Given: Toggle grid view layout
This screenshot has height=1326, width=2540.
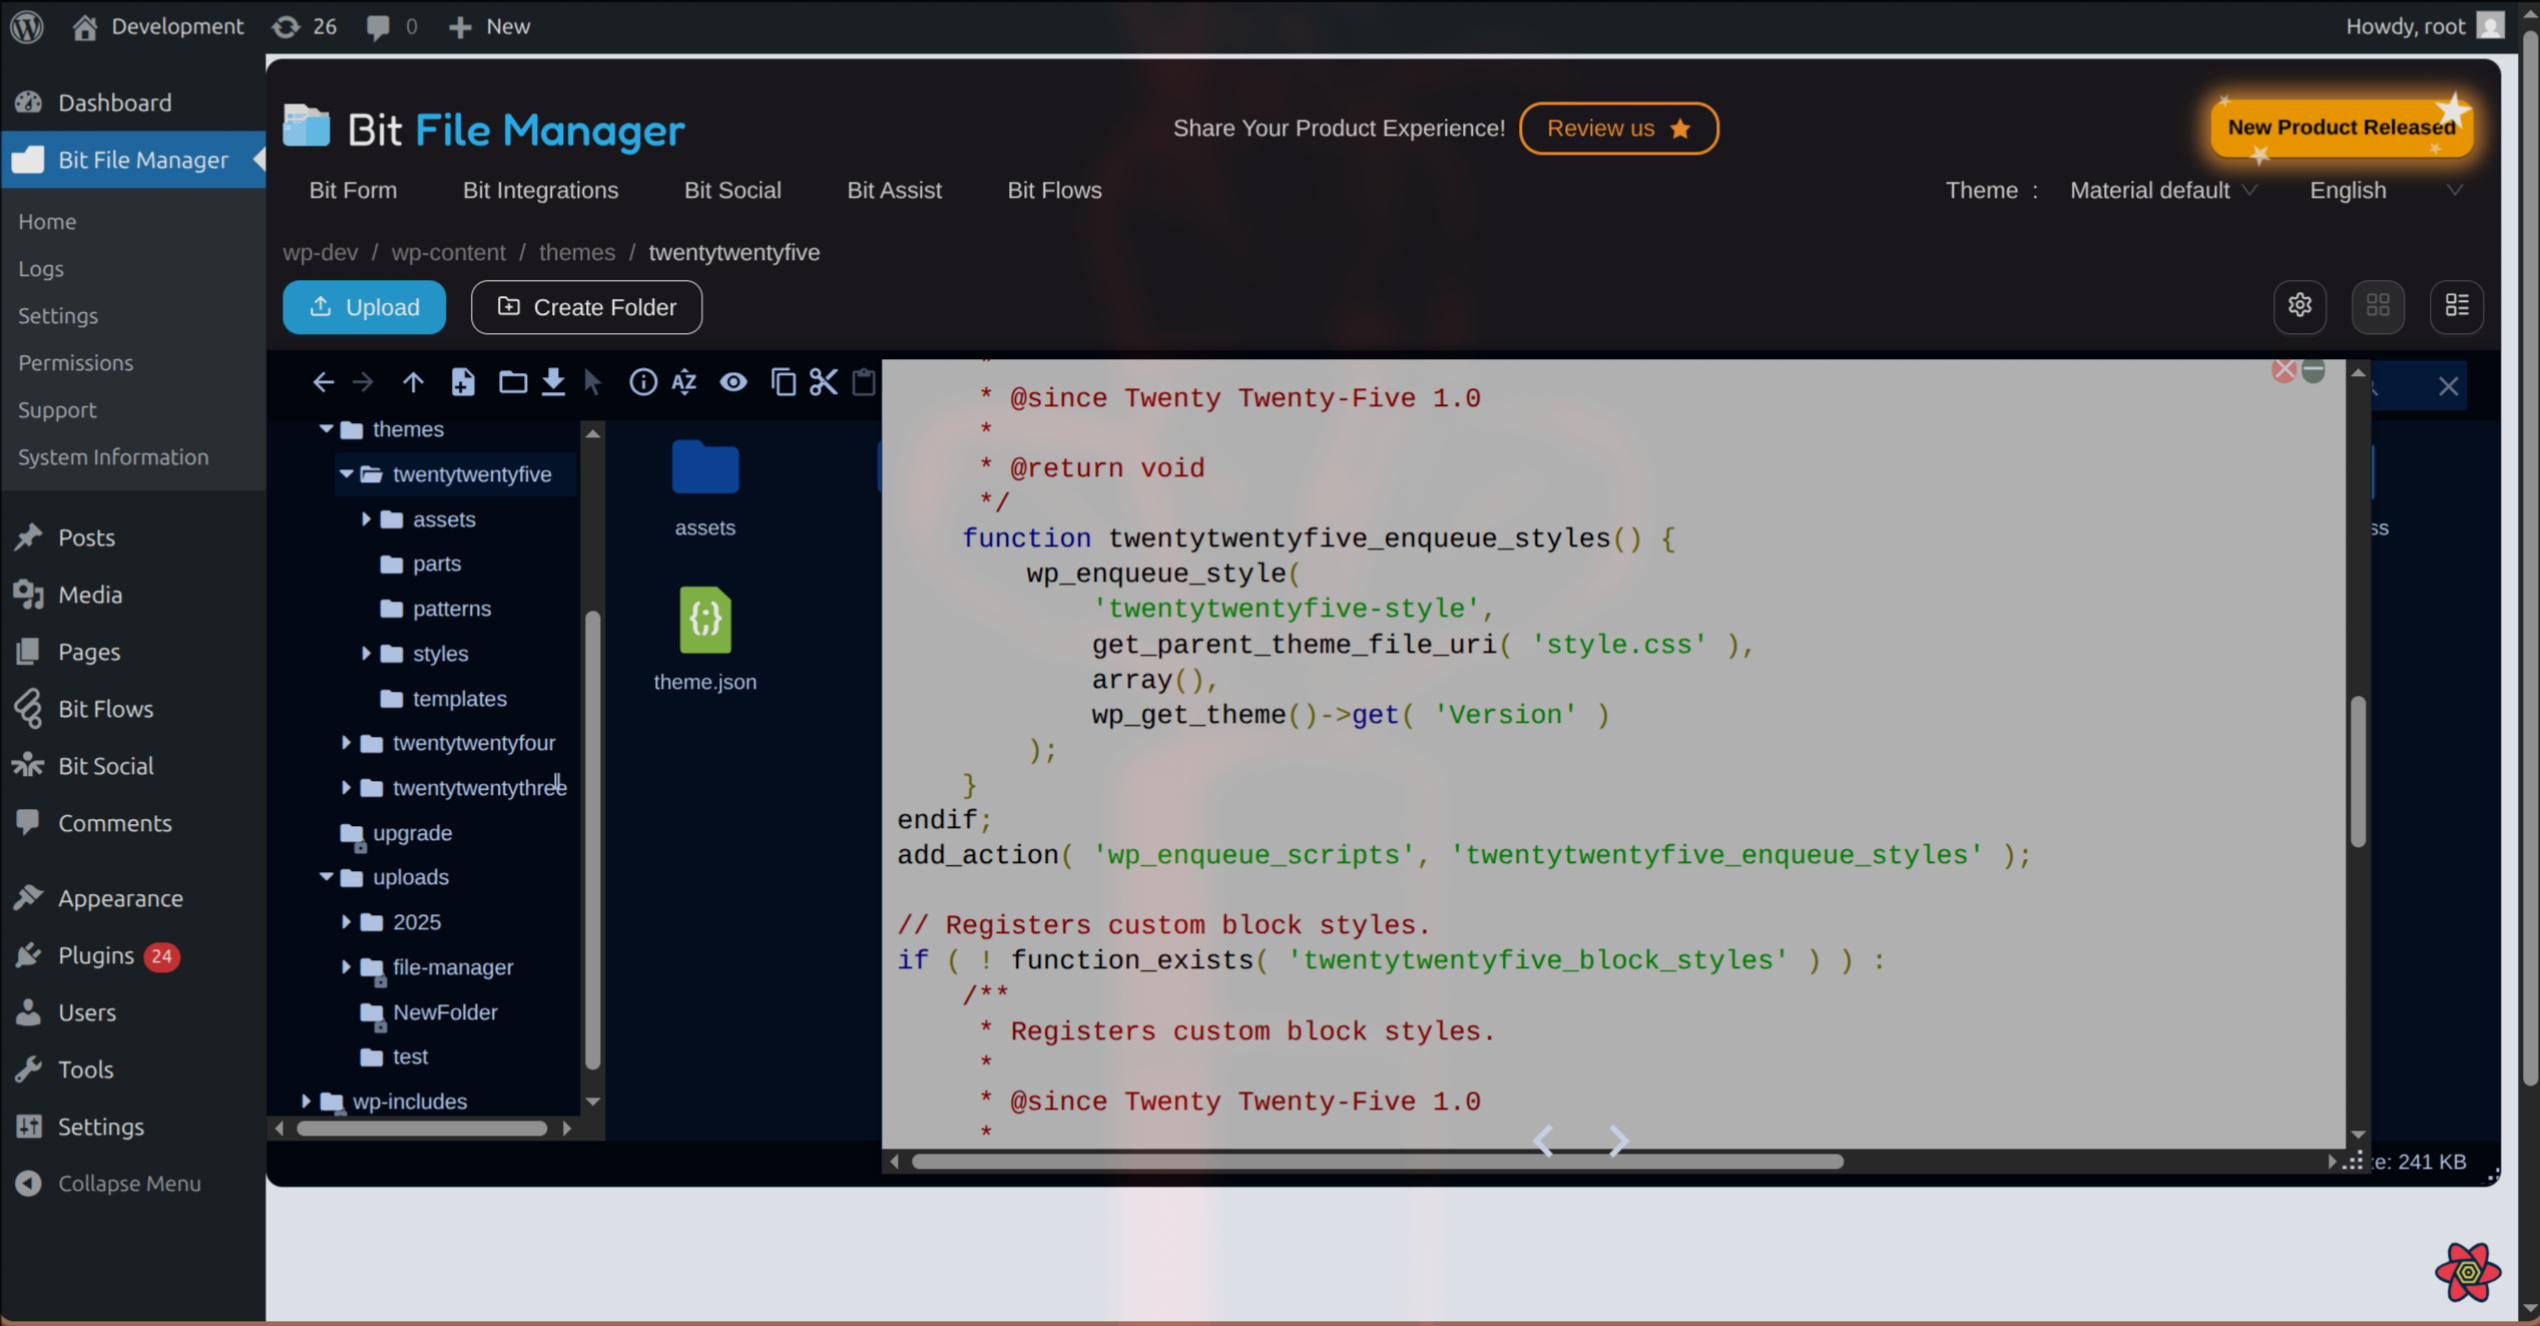Looking at the screenshot, I should pyautogui.click(x=2378, y=306).
